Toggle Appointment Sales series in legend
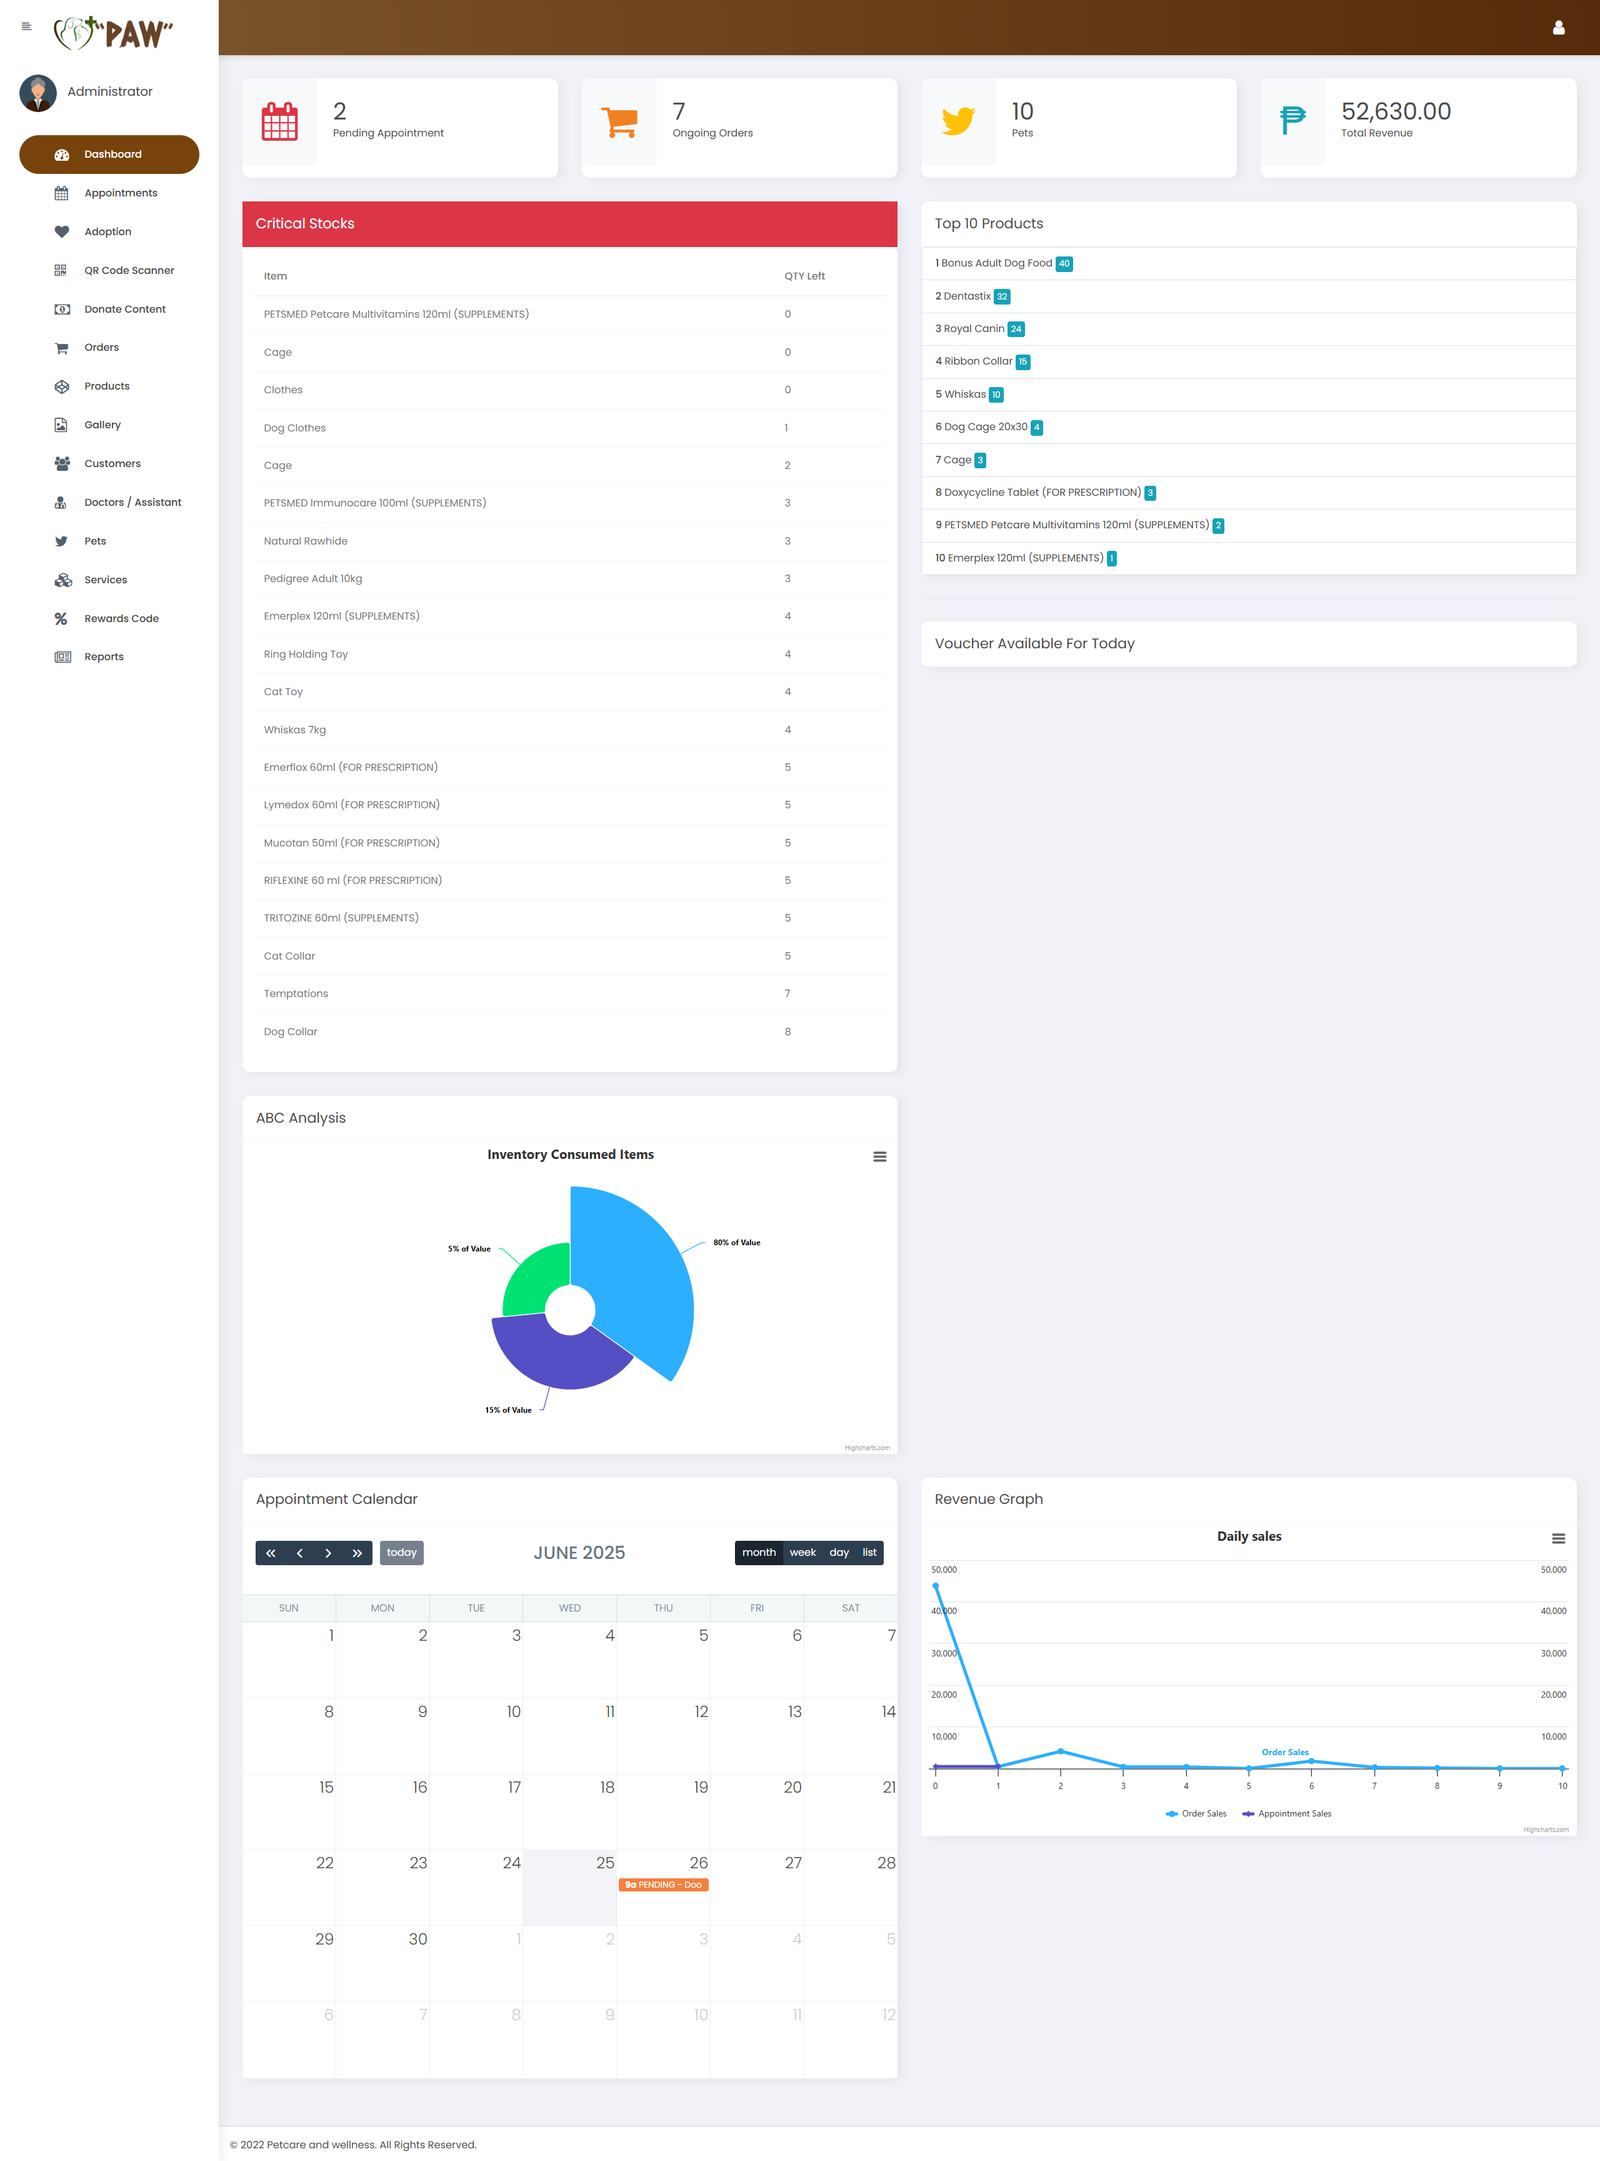 [1286, 1813]
